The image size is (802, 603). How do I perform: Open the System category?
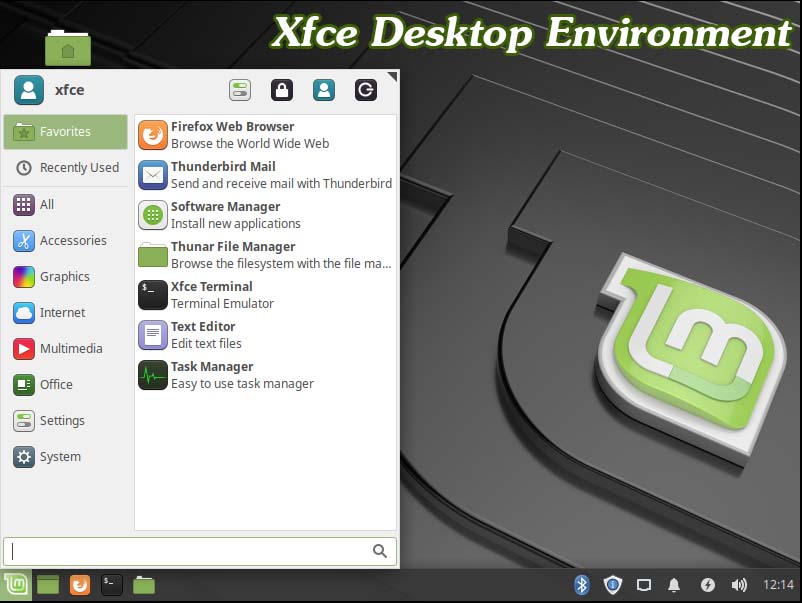(65, 457)
